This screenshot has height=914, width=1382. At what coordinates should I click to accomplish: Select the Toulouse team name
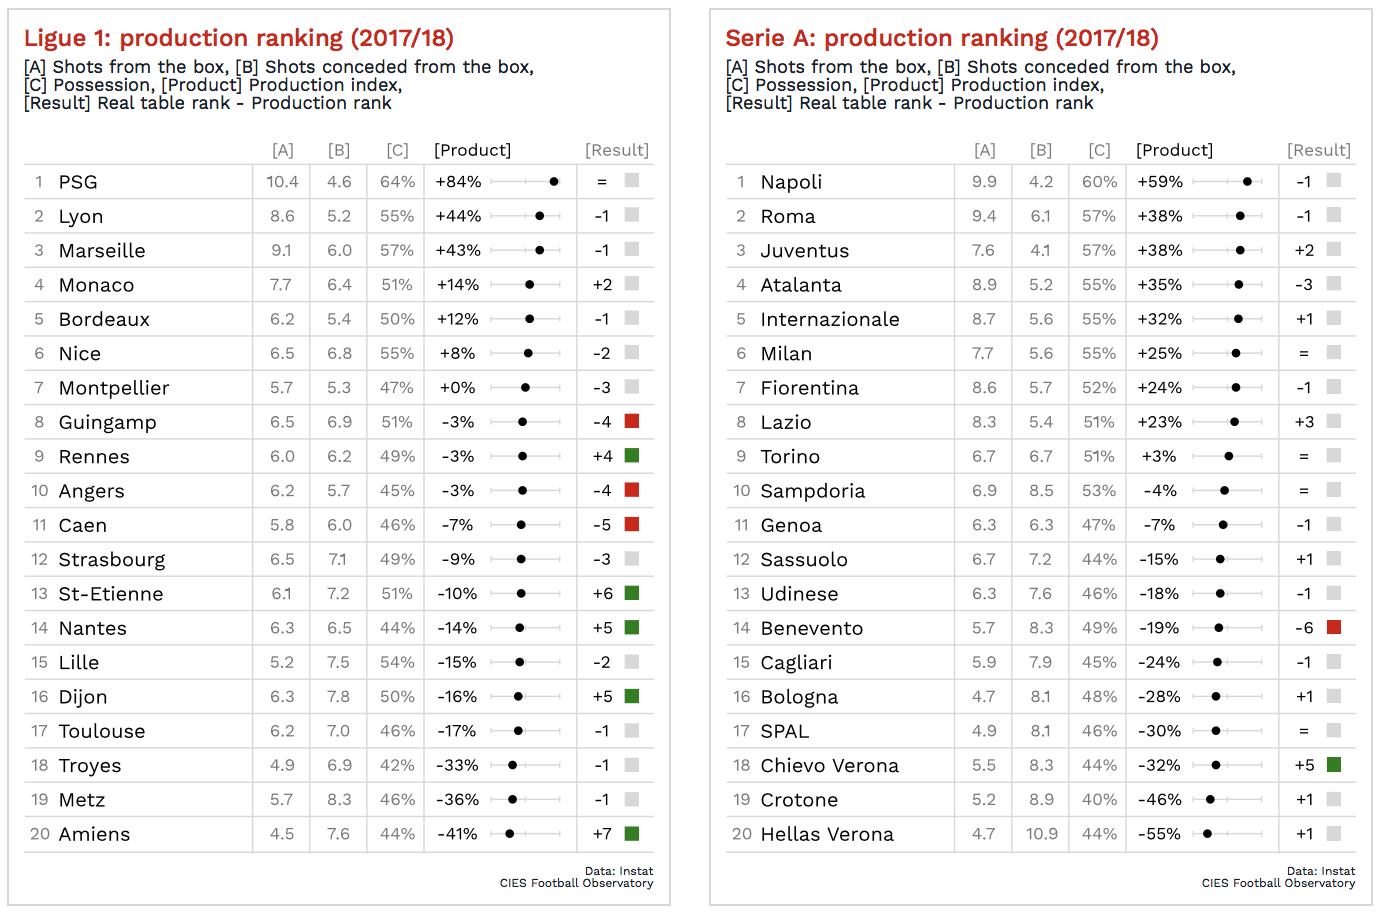(102, 731)
